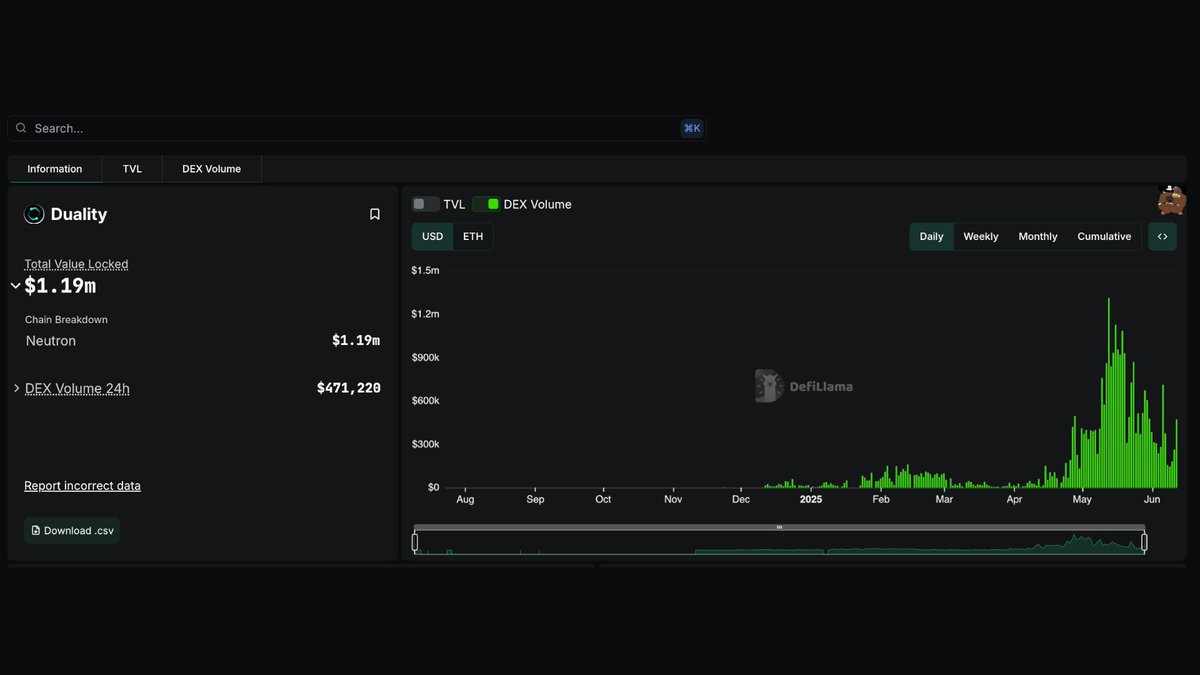Click the Total Value Locked label

pyautogui.click(x=76, y=264)
